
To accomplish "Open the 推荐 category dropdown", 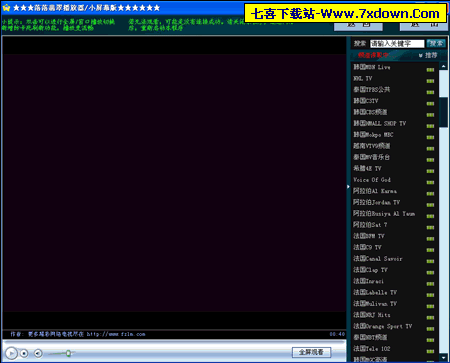I will pyautogui.click(x=428, y=55).
